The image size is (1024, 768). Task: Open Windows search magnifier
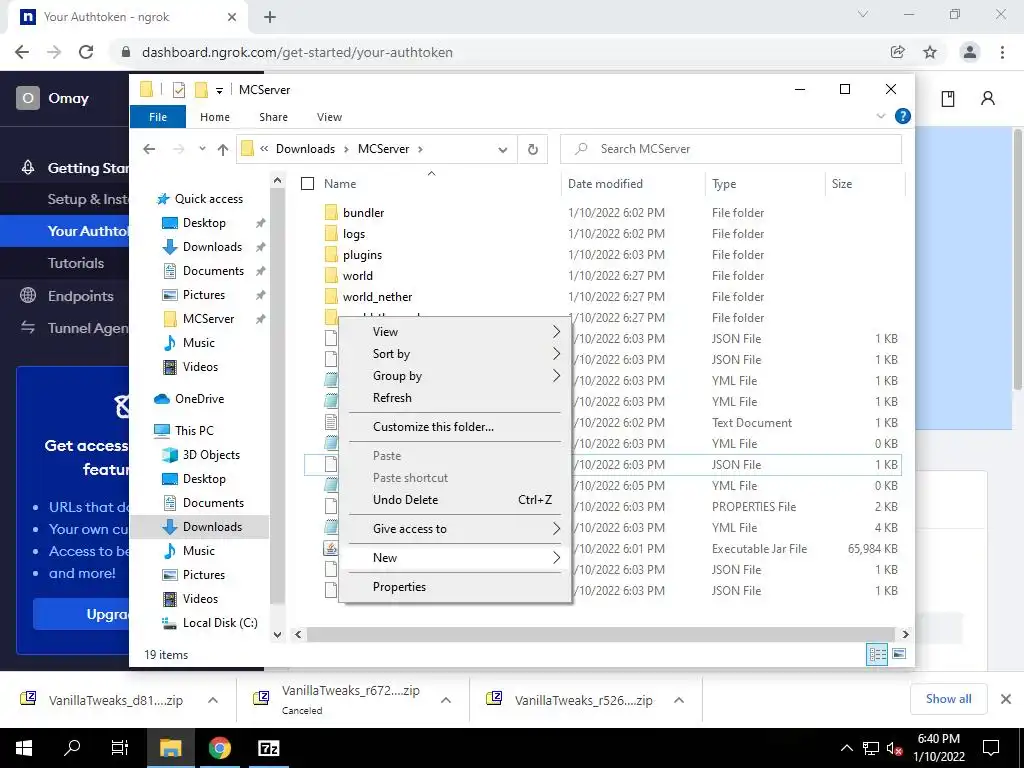tap(72, 748)
